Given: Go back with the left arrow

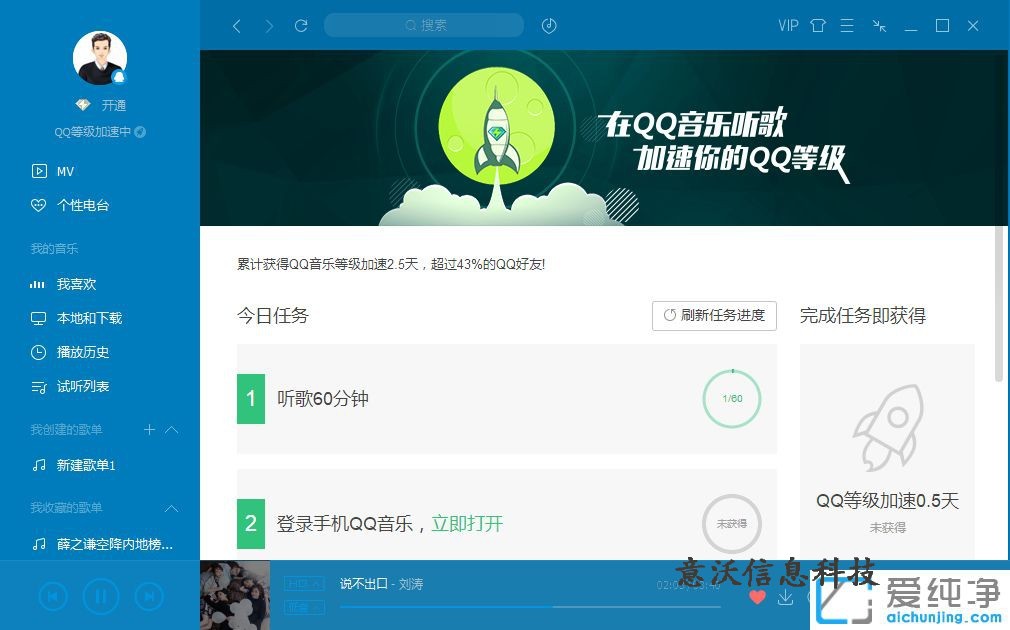Looking at the screenshot, I should coord(237,26).
